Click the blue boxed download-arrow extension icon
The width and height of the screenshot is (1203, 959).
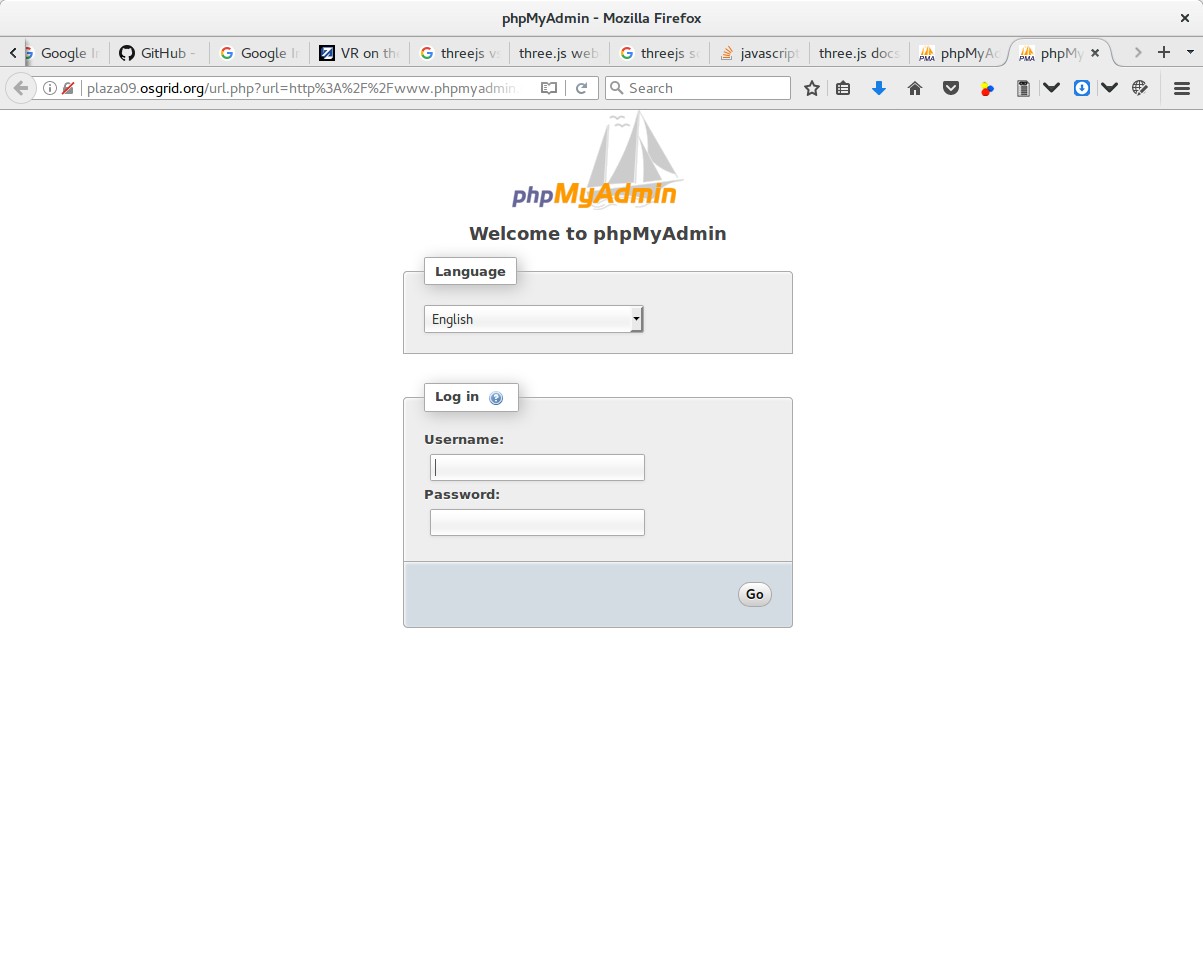(1081, 88)
